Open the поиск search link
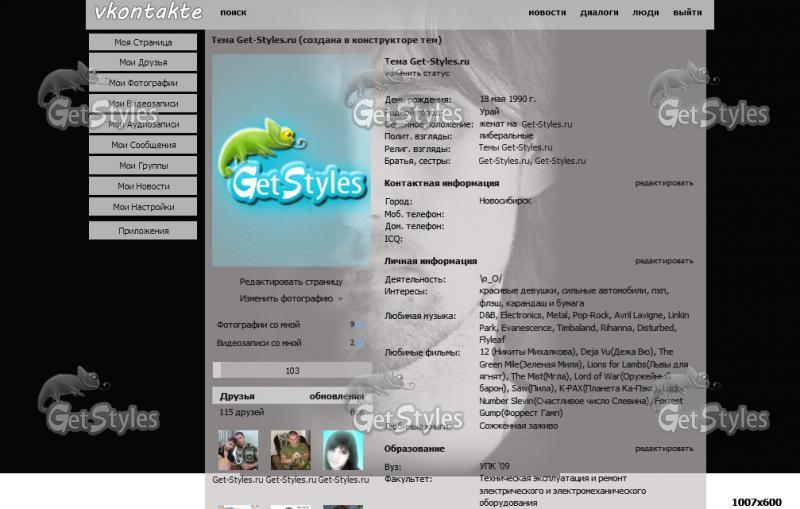 [233, 12]
